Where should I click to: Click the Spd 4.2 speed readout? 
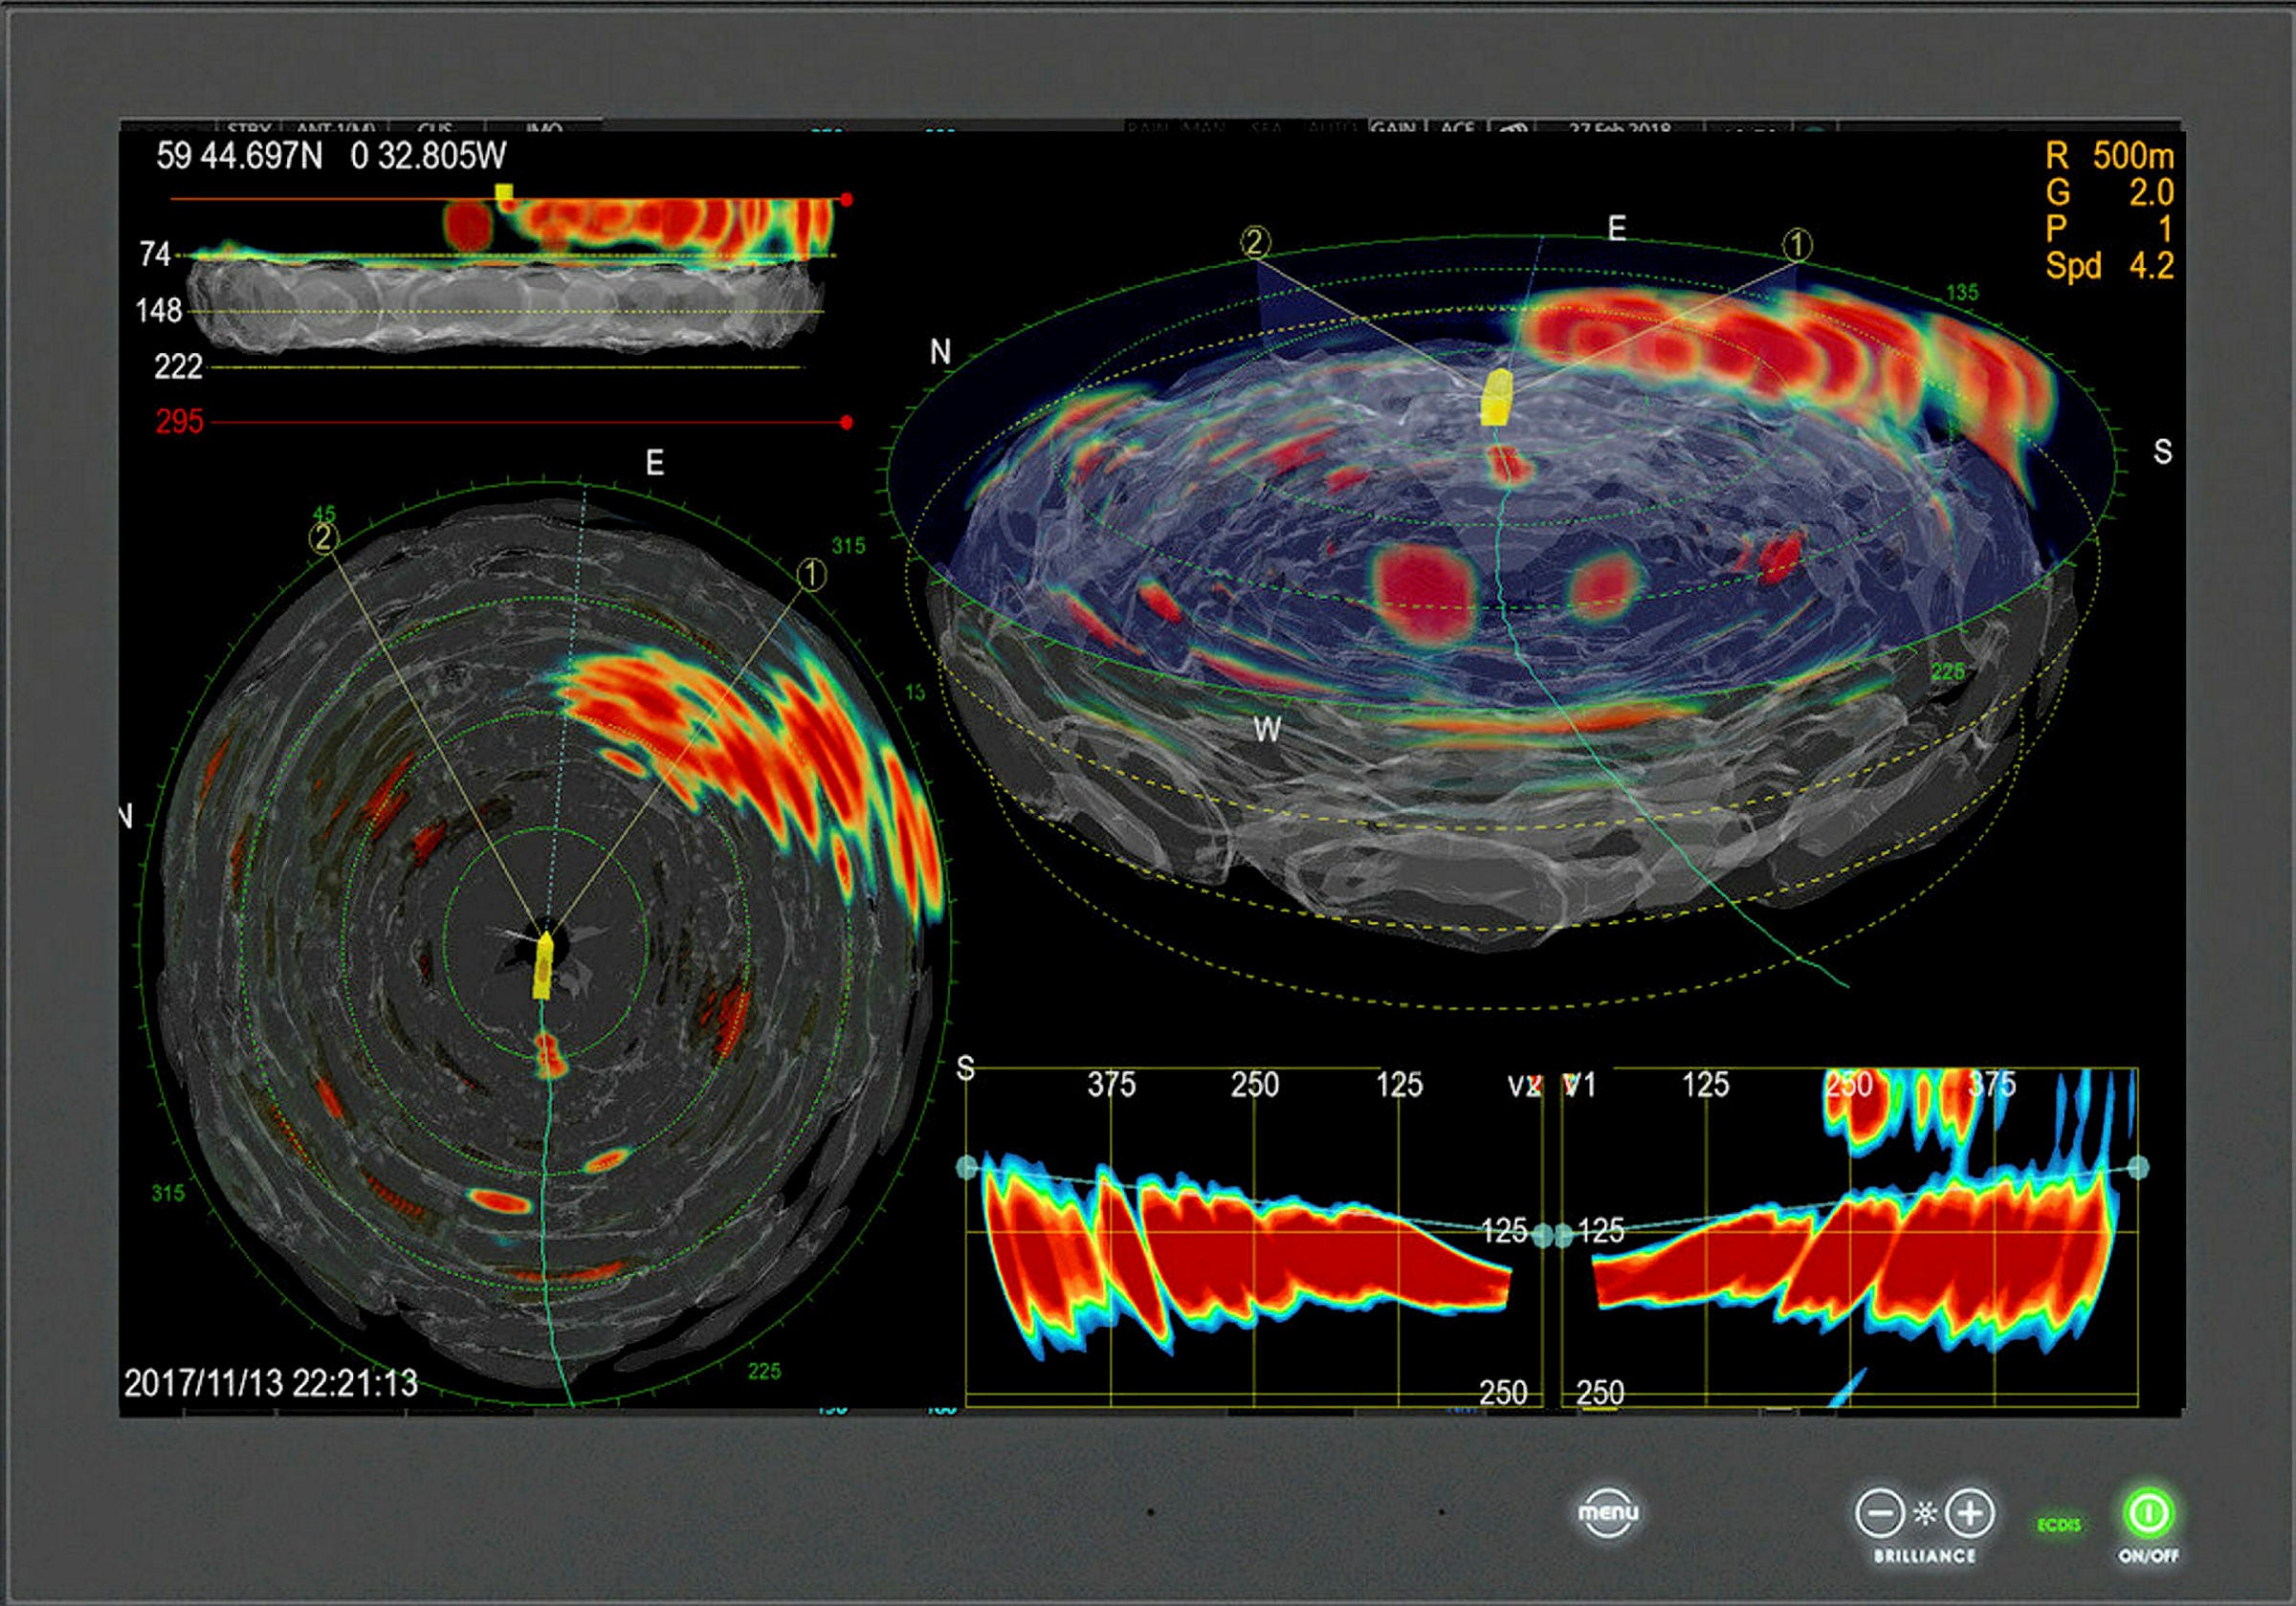[x=2109, y=266]
